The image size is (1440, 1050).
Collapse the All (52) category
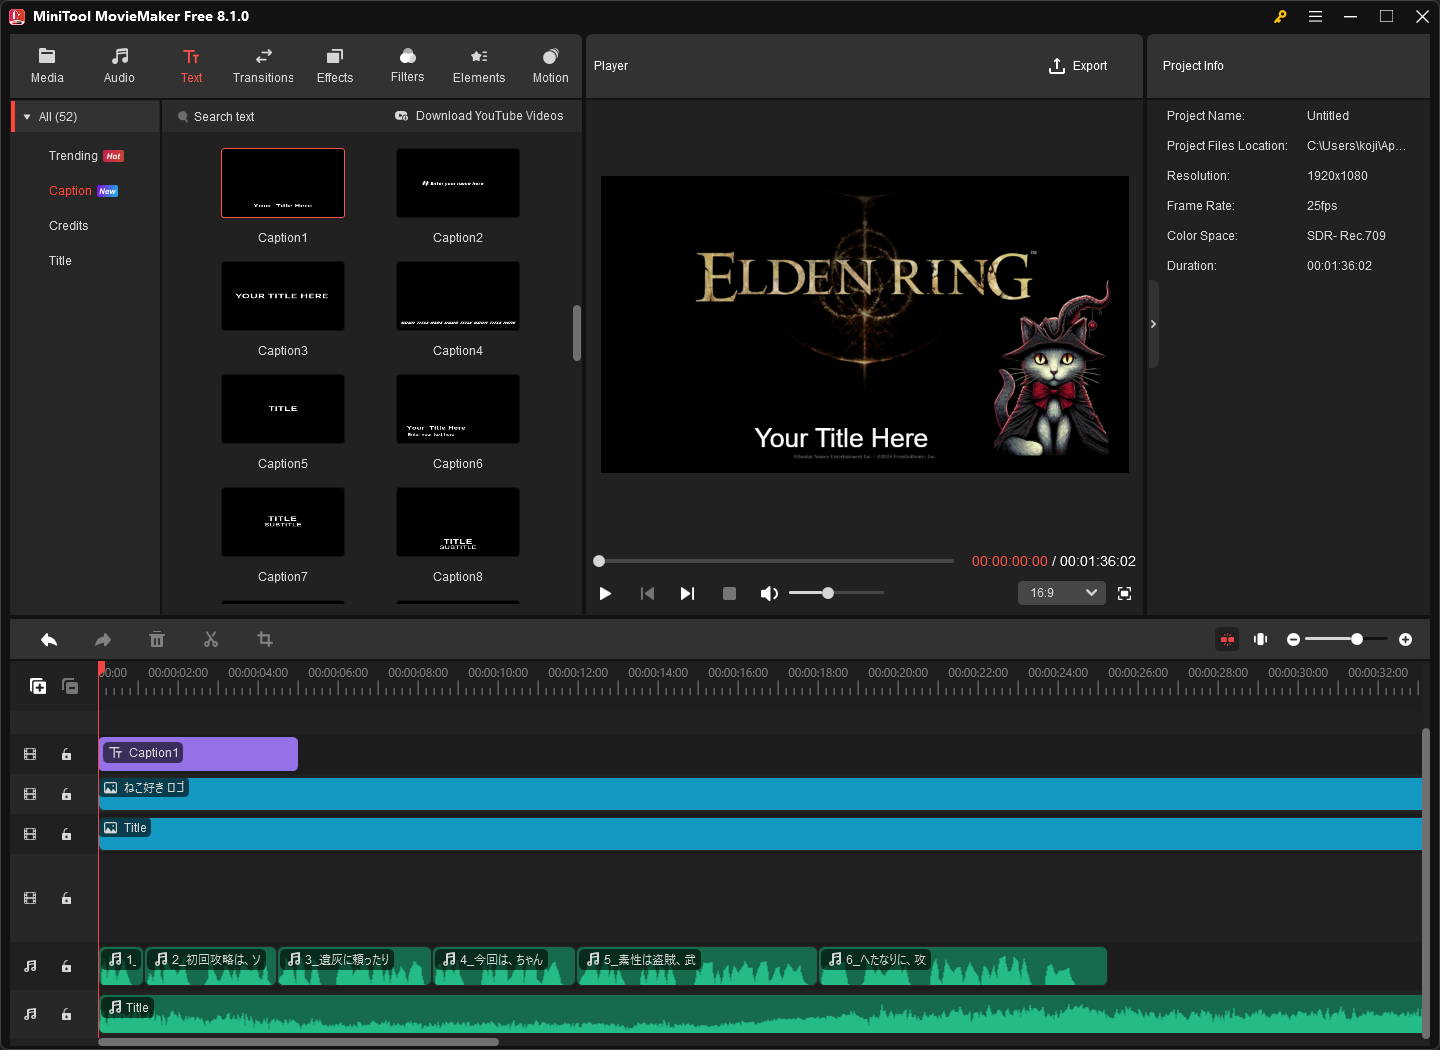tap(27, 117)
